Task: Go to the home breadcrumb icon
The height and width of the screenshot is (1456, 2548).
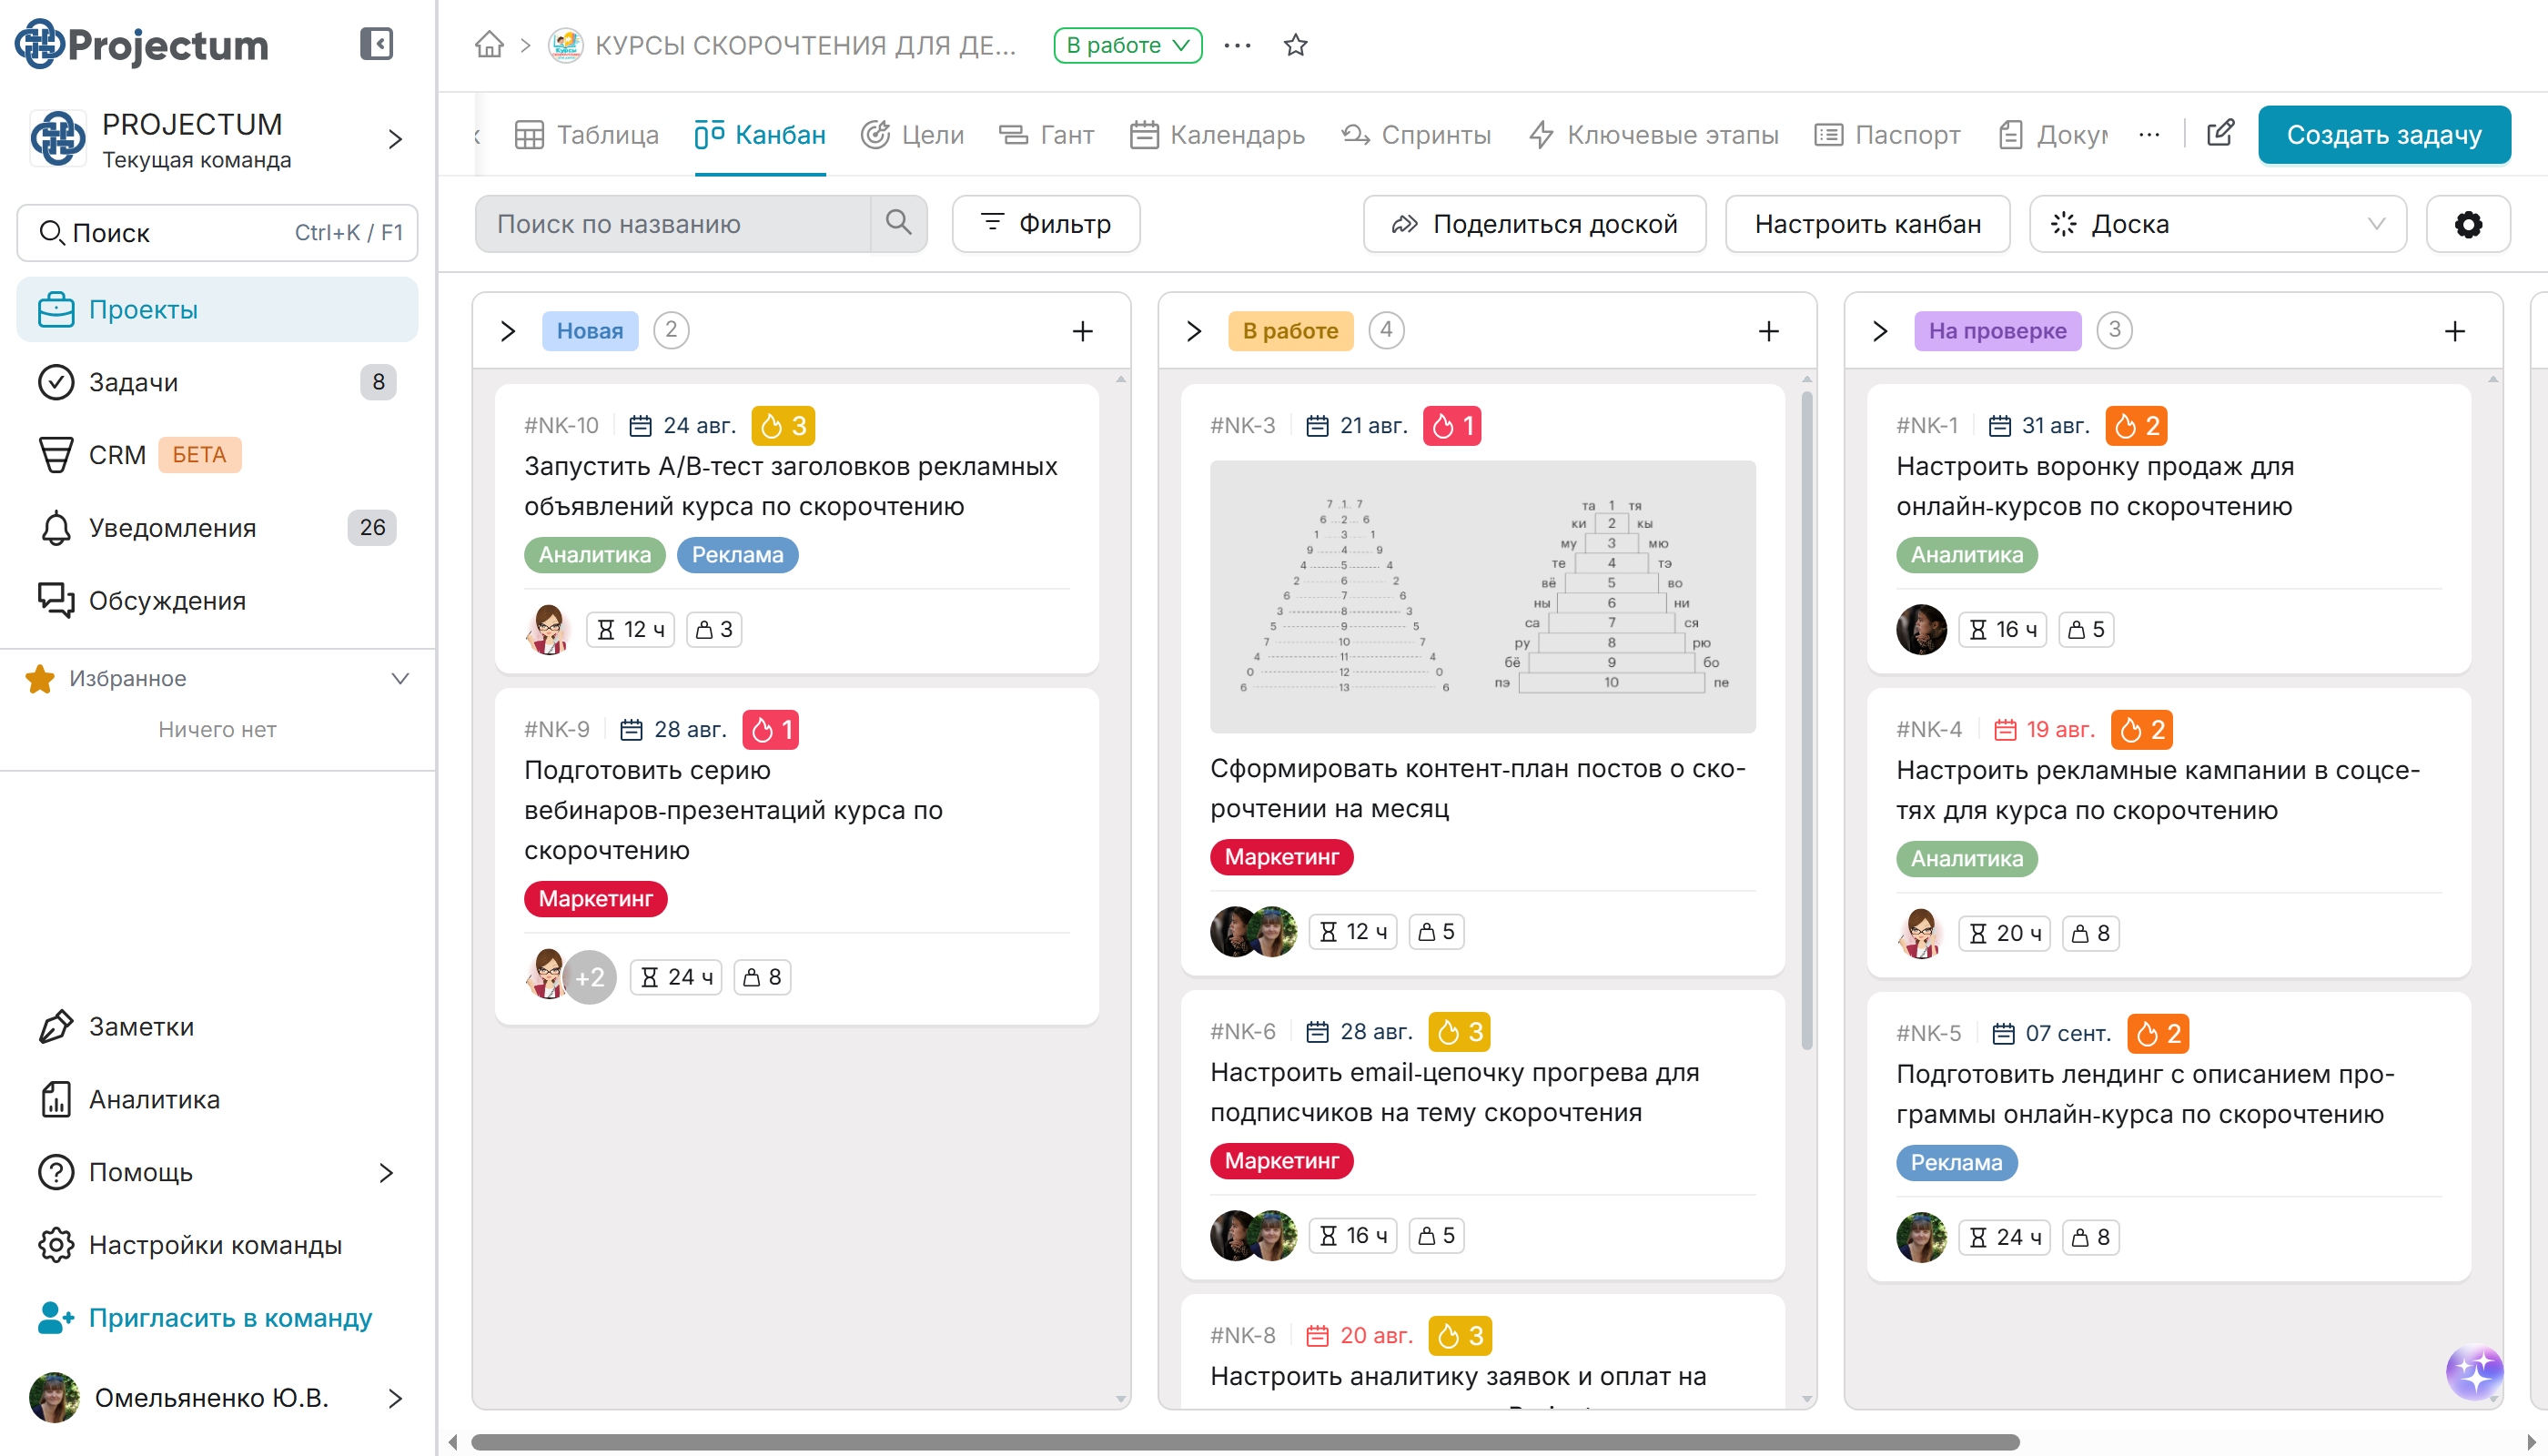Action: click(489, 45)
